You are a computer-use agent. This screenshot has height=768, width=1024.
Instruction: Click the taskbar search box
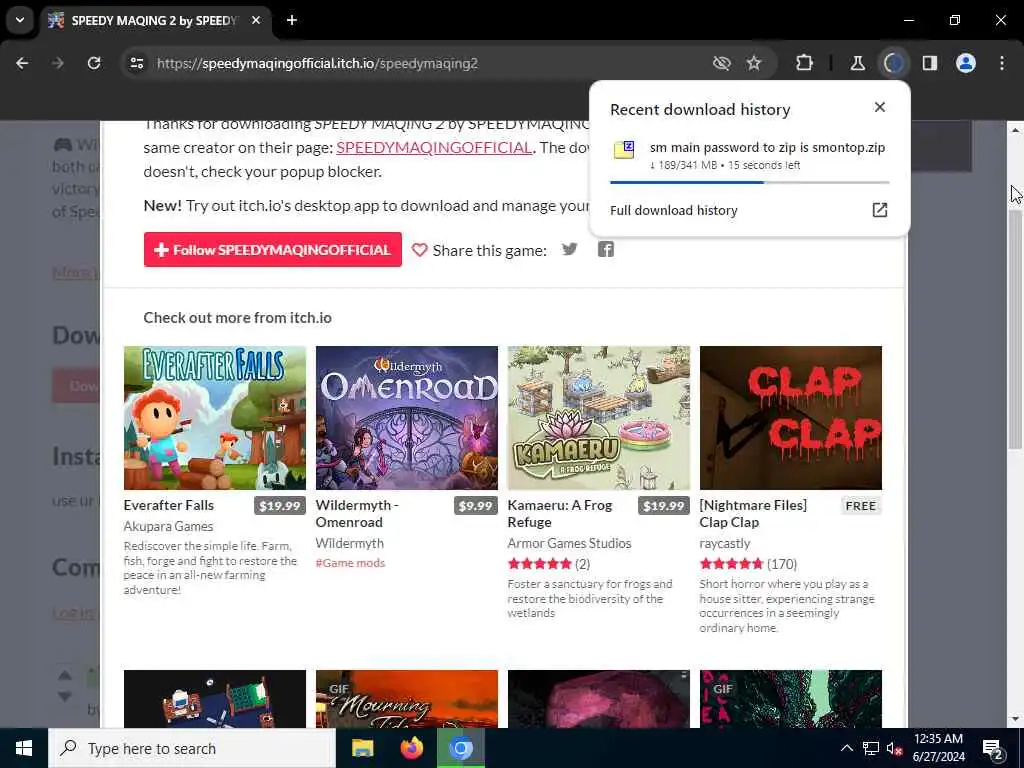tap(192, 748)
